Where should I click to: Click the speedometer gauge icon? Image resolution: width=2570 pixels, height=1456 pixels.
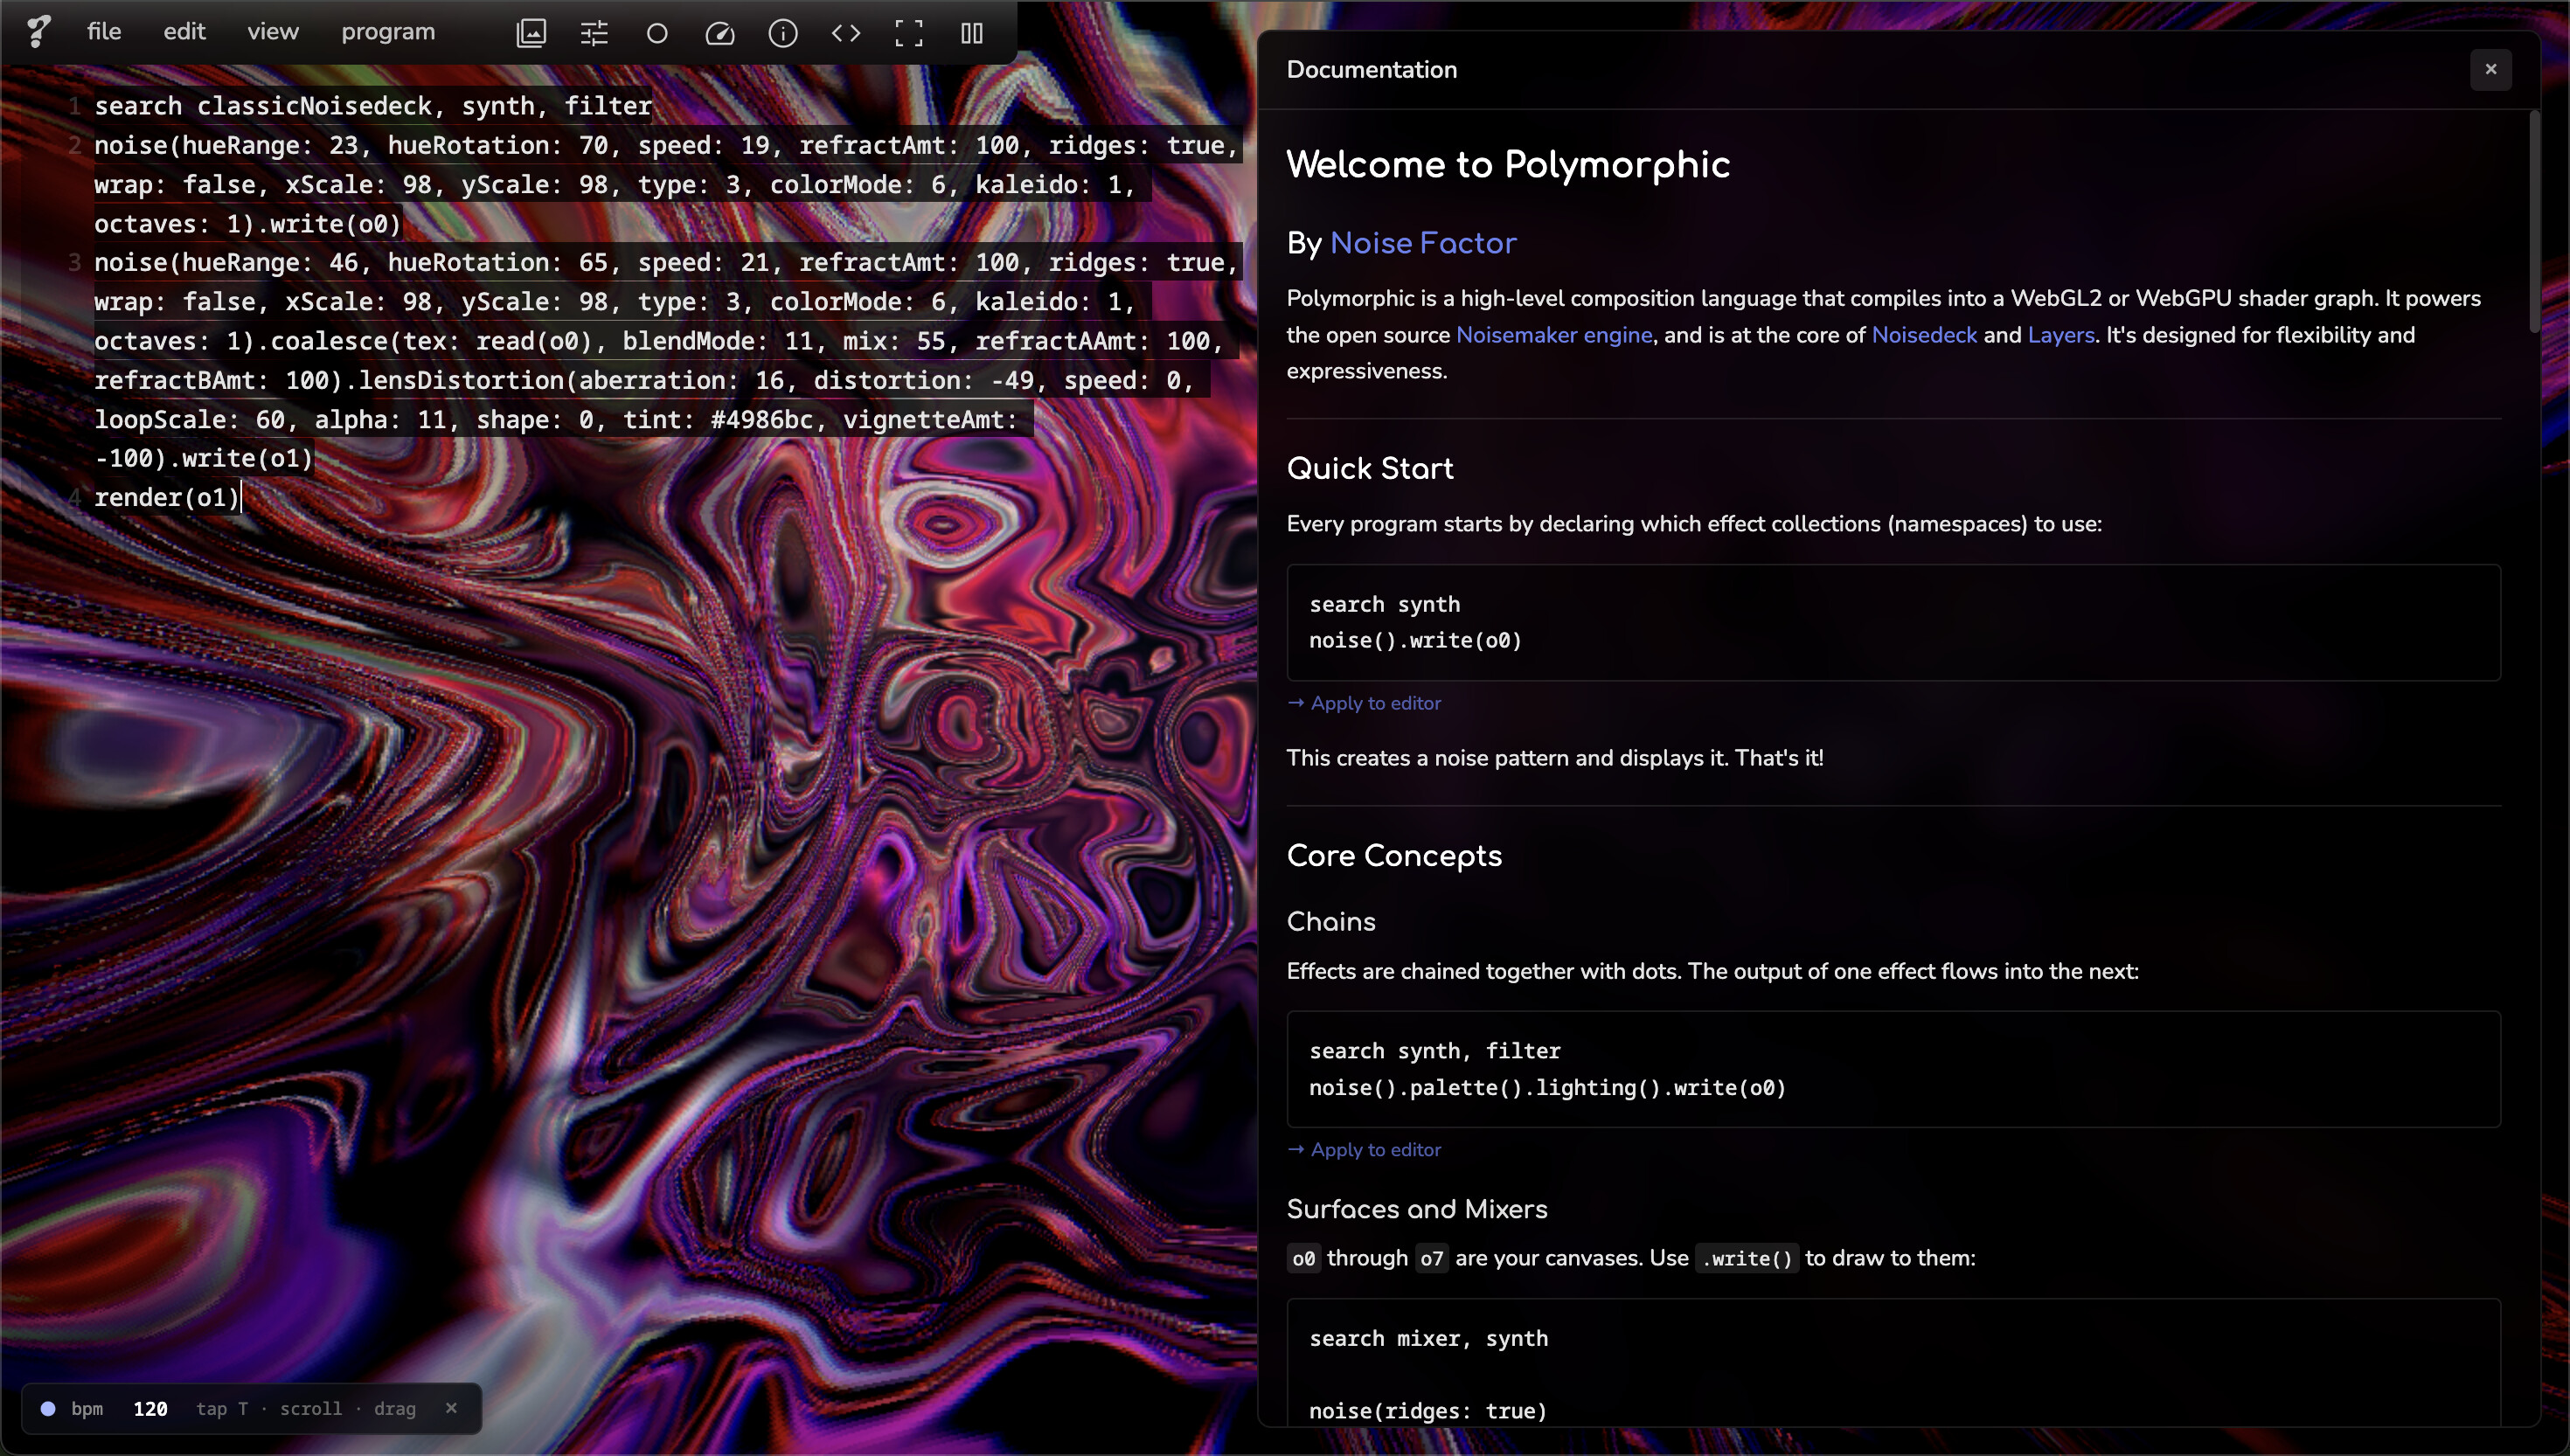[x=720, y=33]
